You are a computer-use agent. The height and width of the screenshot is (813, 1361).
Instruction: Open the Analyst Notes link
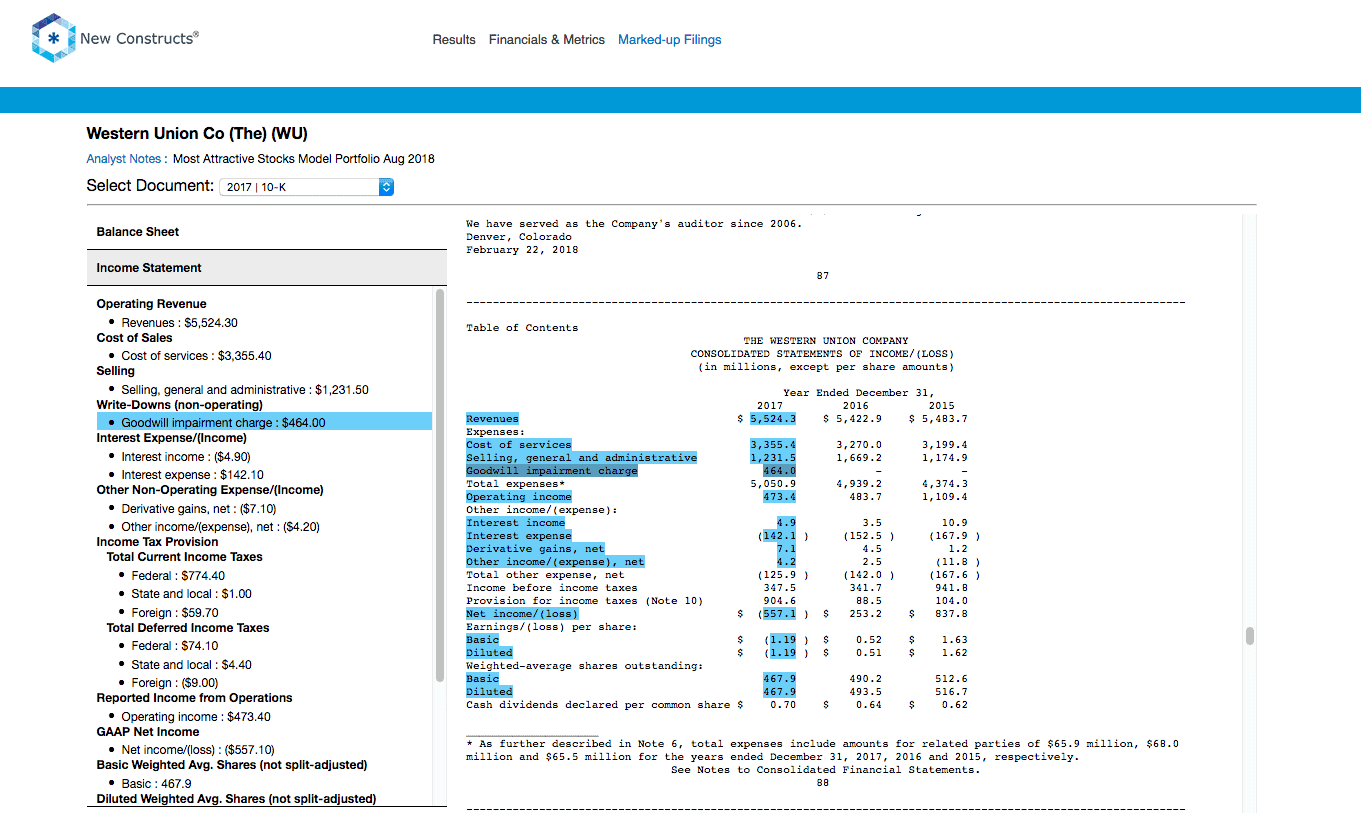pos(125,159)
